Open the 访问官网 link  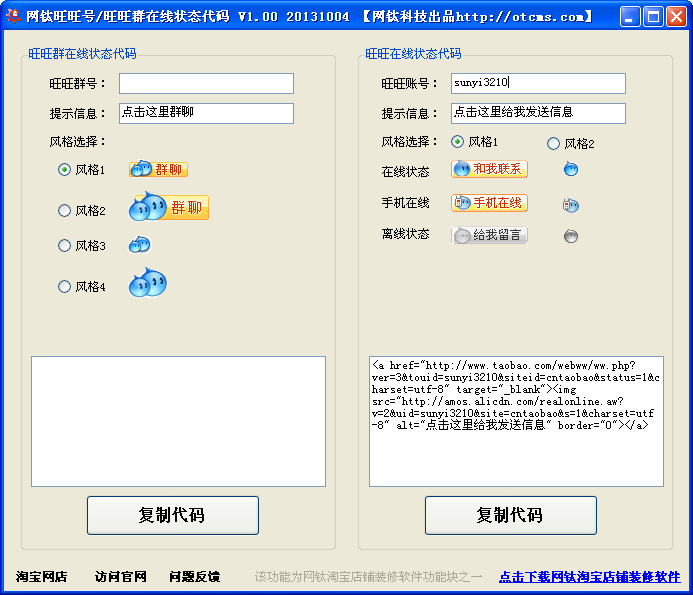120,576
